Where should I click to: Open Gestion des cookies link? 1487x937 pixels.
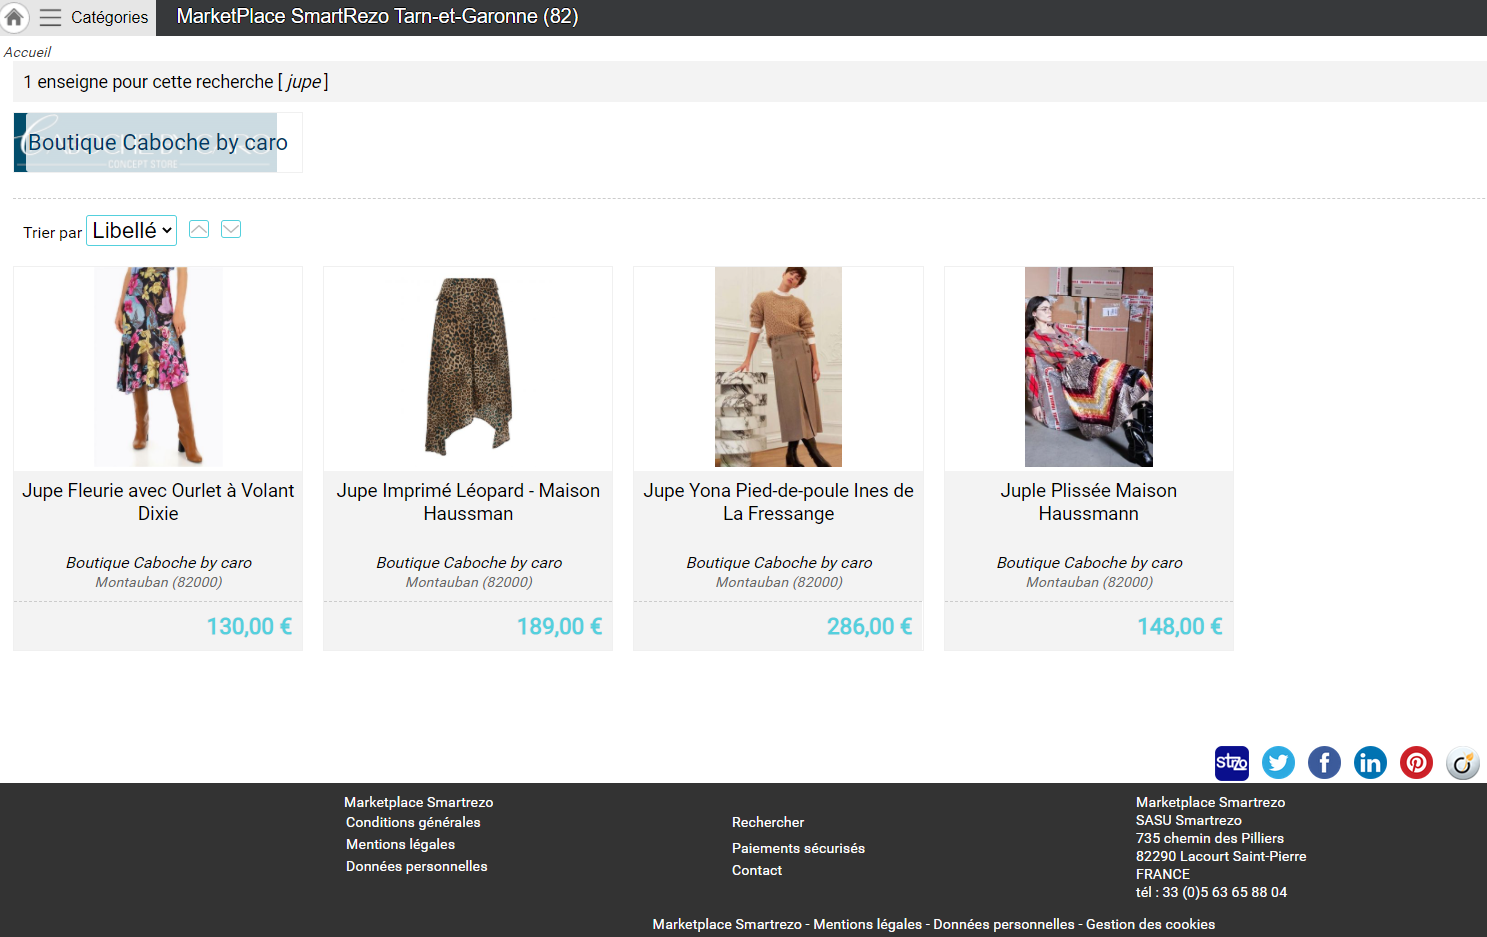pos(1150,924)
